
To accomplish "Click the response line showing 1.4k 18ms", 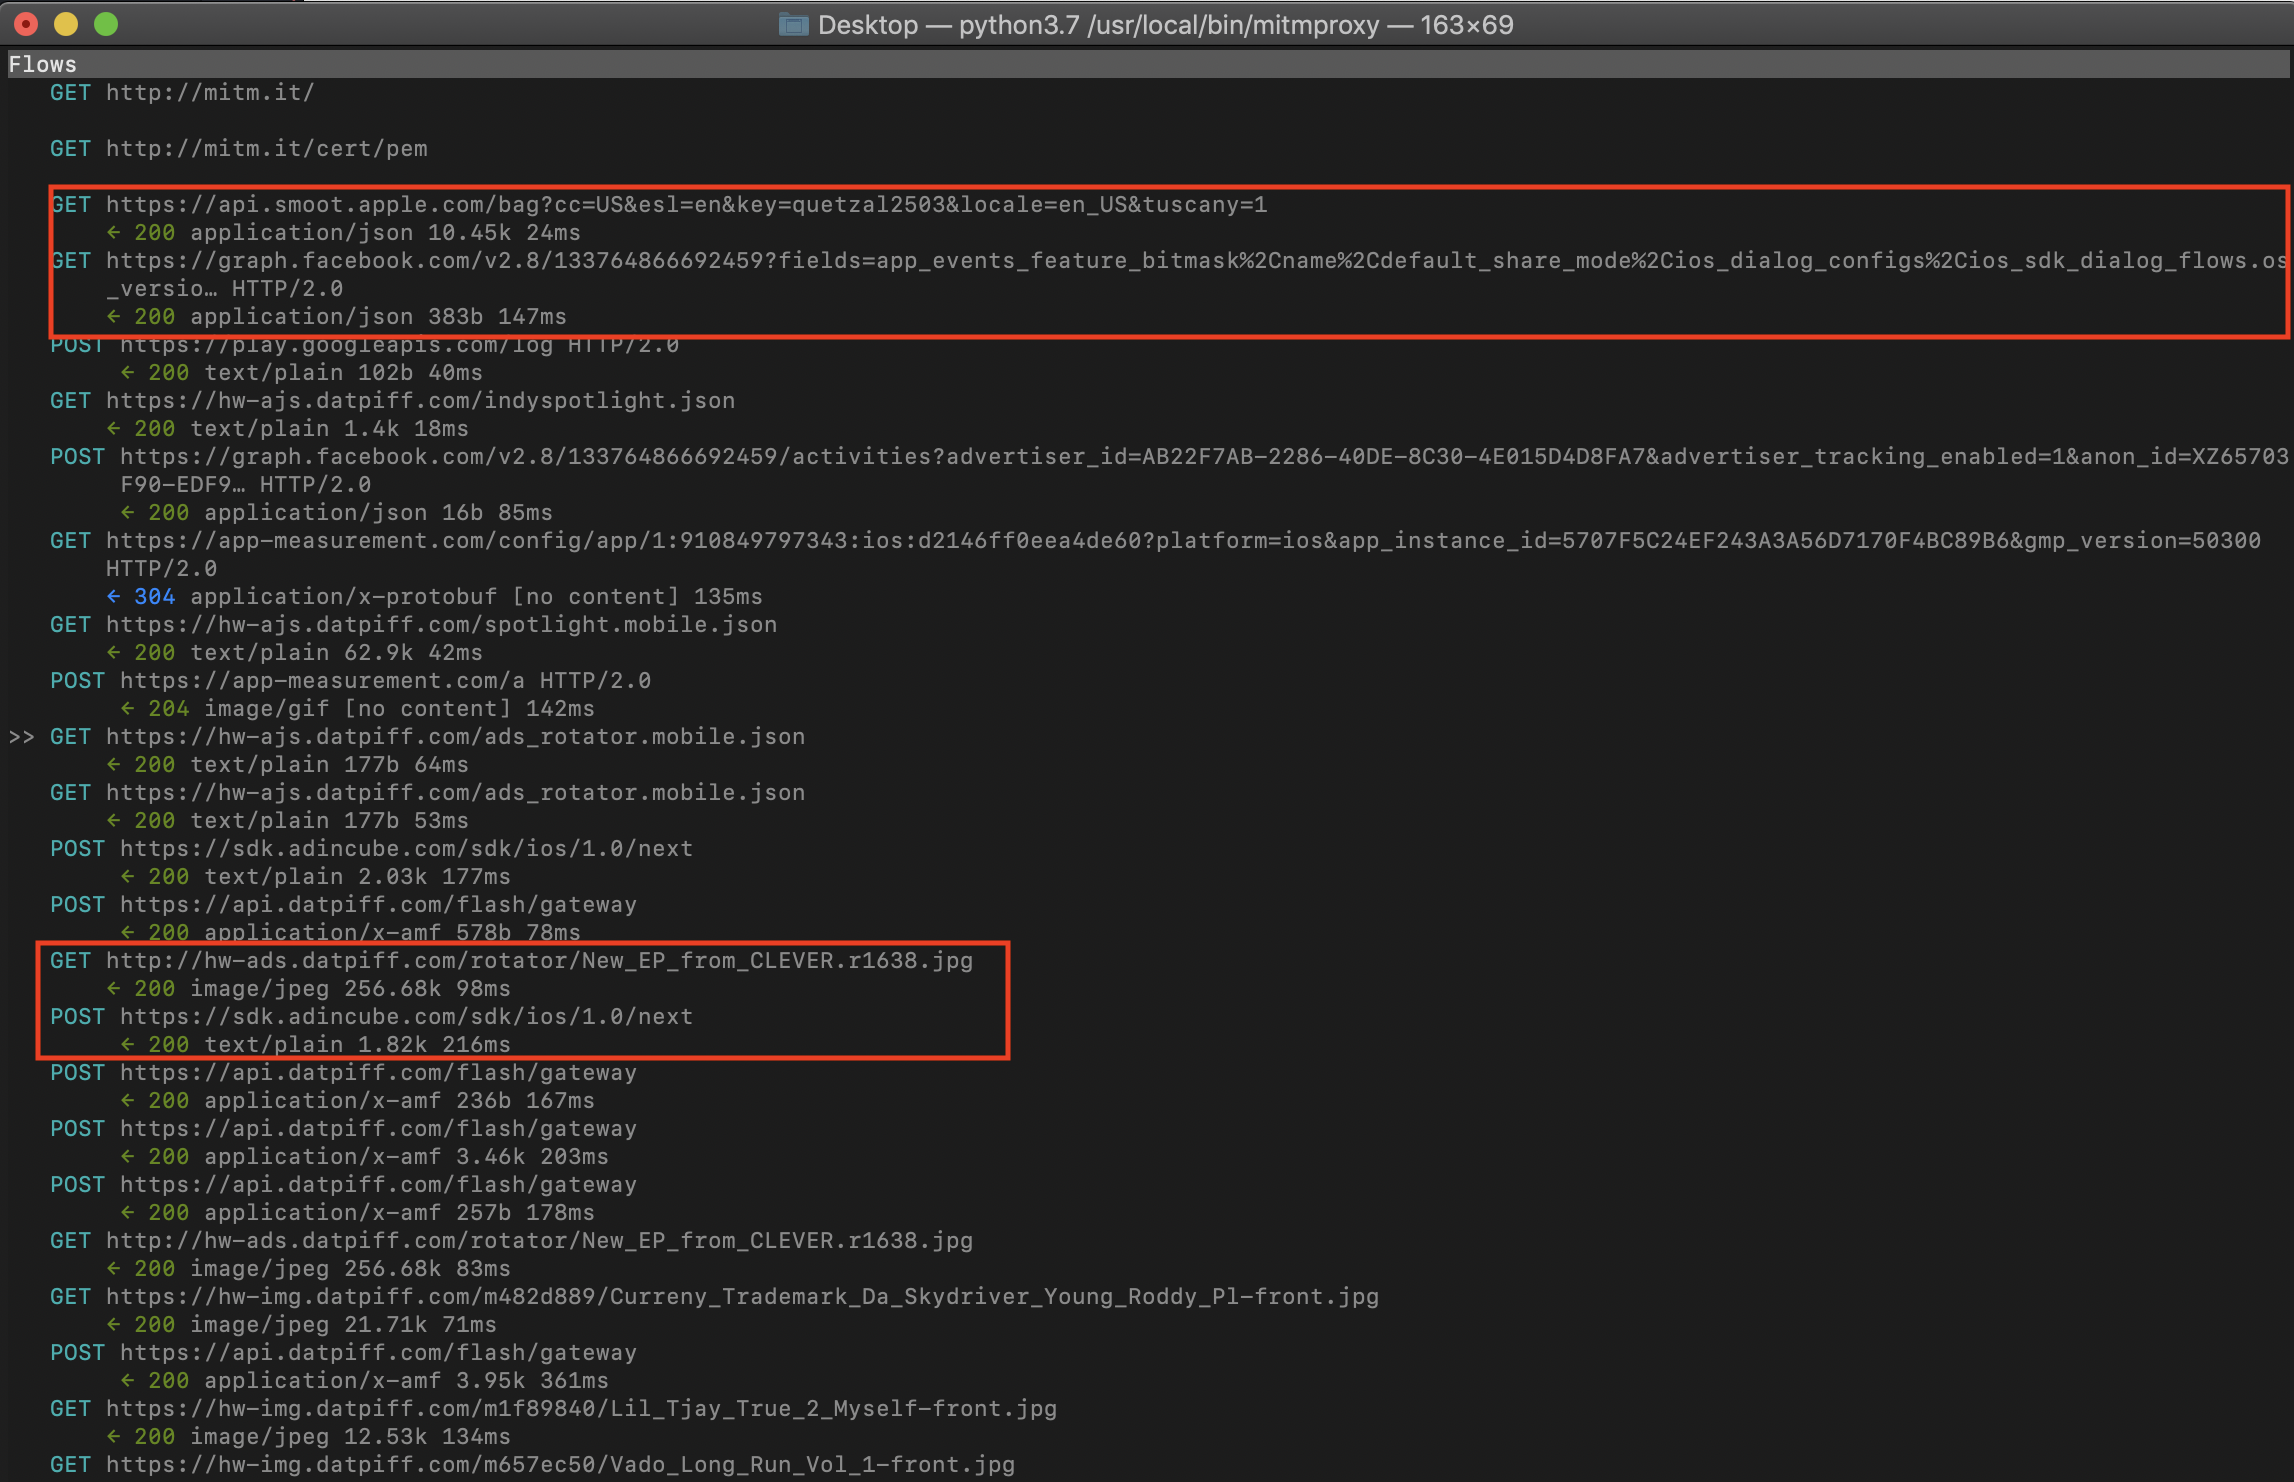I will pos(287,429).
